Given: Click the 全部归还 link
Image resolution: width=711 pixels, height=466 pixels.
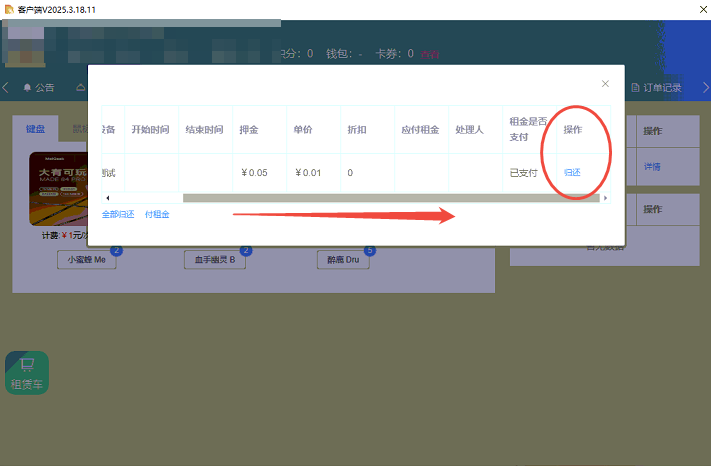Looking at the screenshot, I should pyautogui.click(x=117, y=215).
